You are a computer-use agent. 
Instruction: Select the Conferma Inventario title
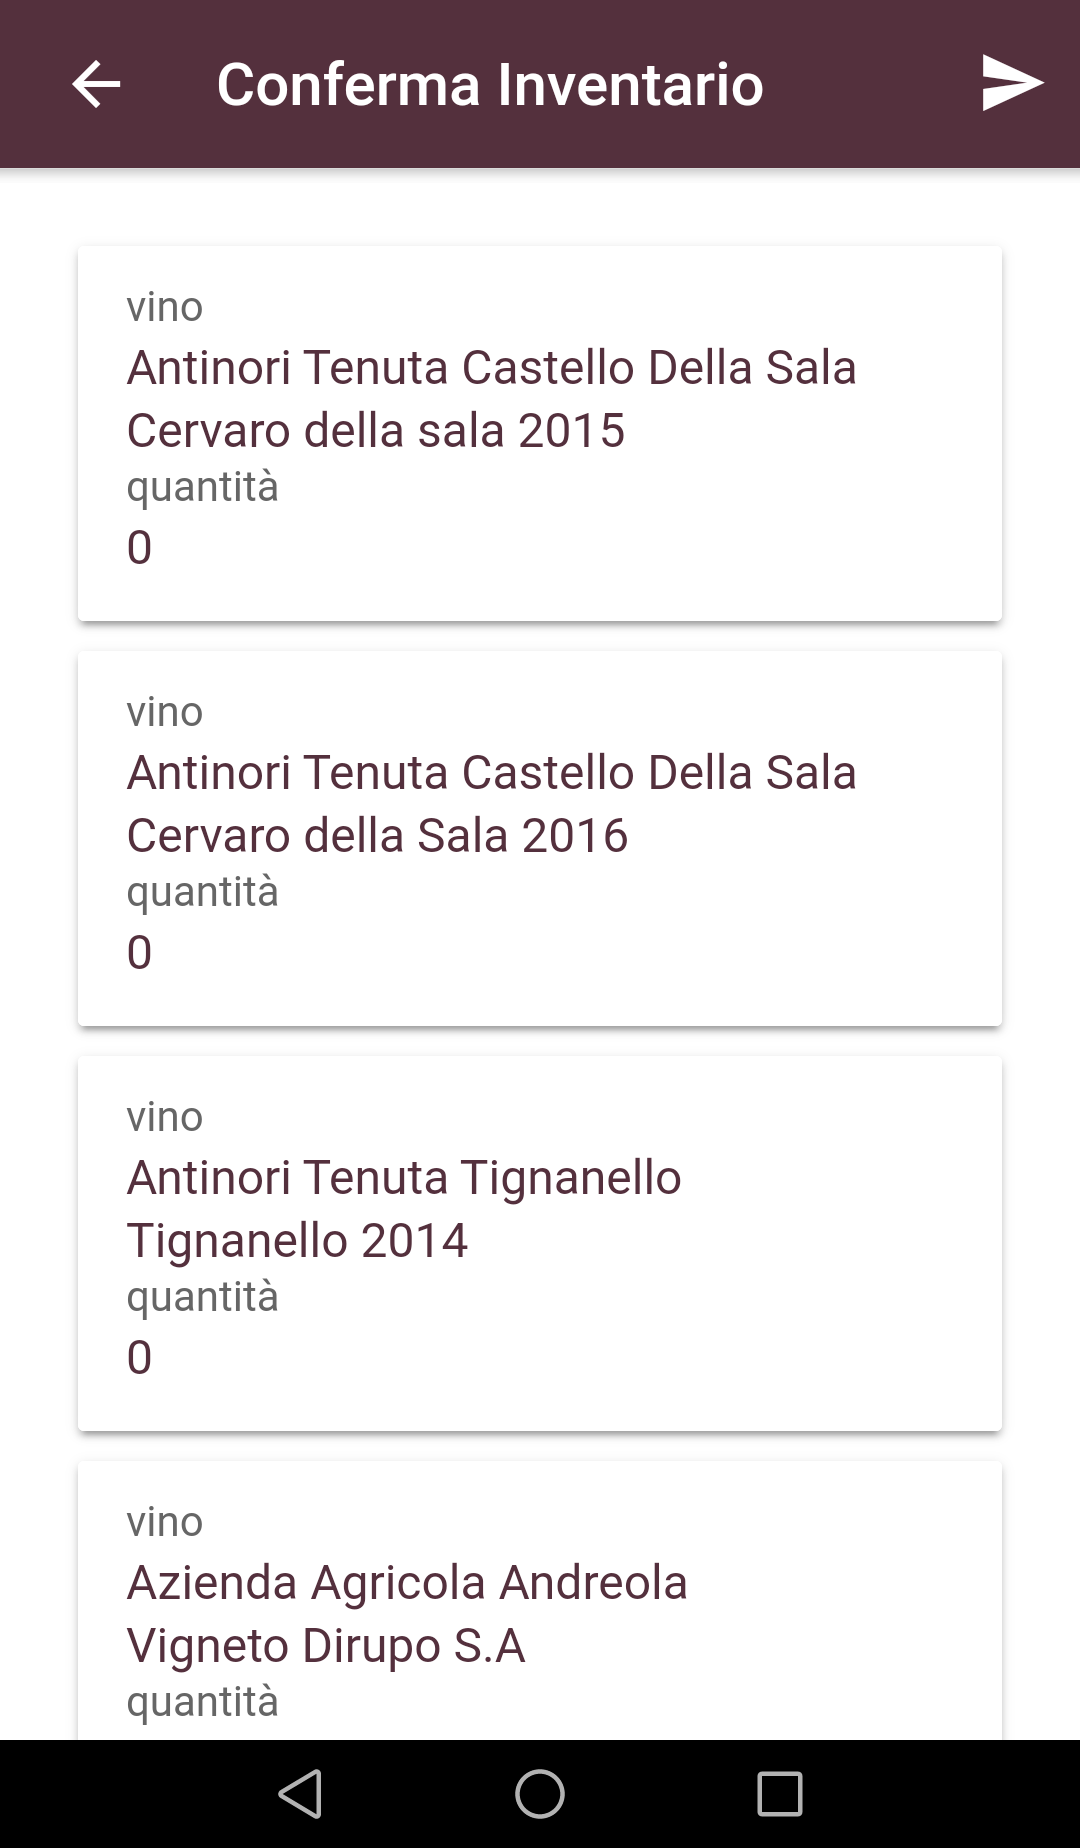(490, 84)
